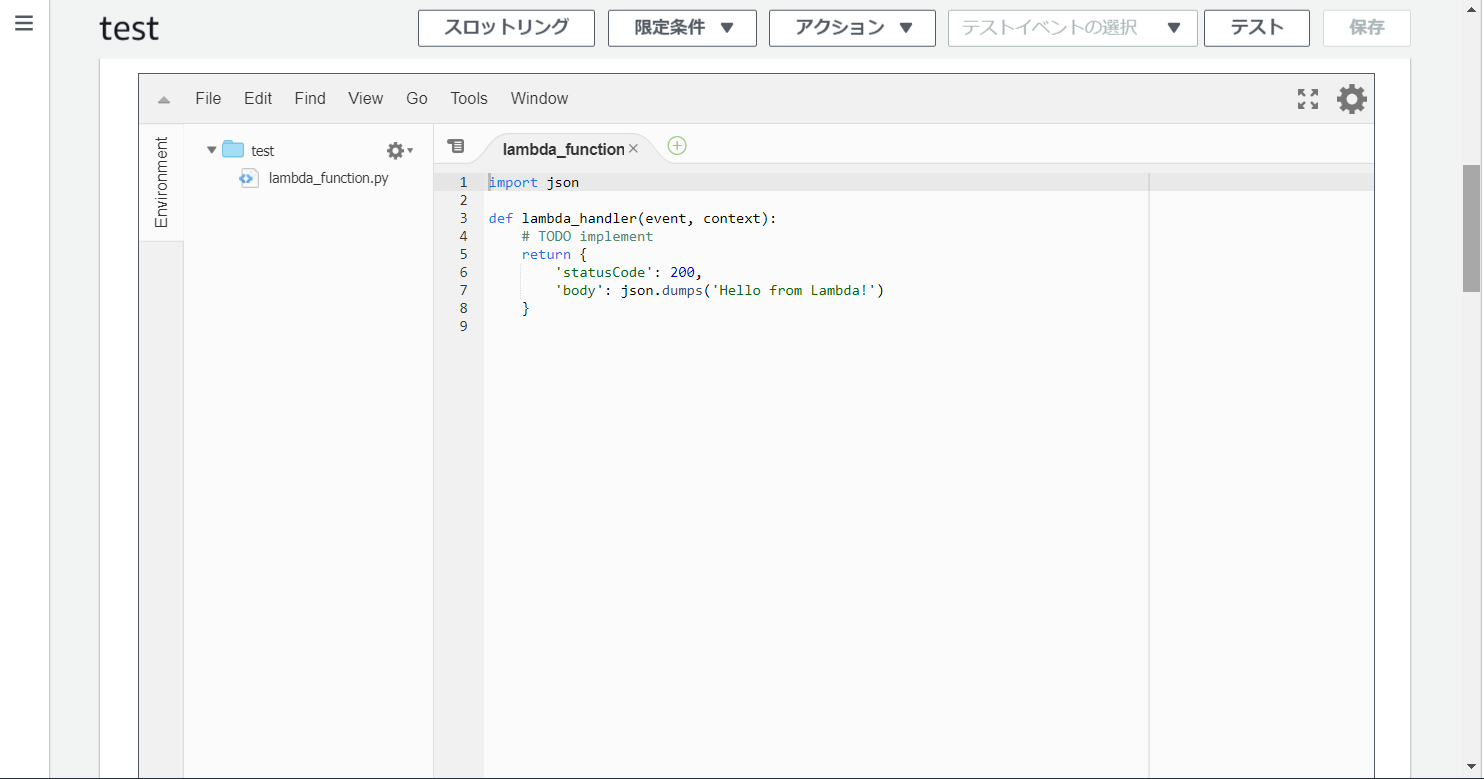Close the lambda_function tab
The image size is (1484, 779).
click(x=633, y=149)
